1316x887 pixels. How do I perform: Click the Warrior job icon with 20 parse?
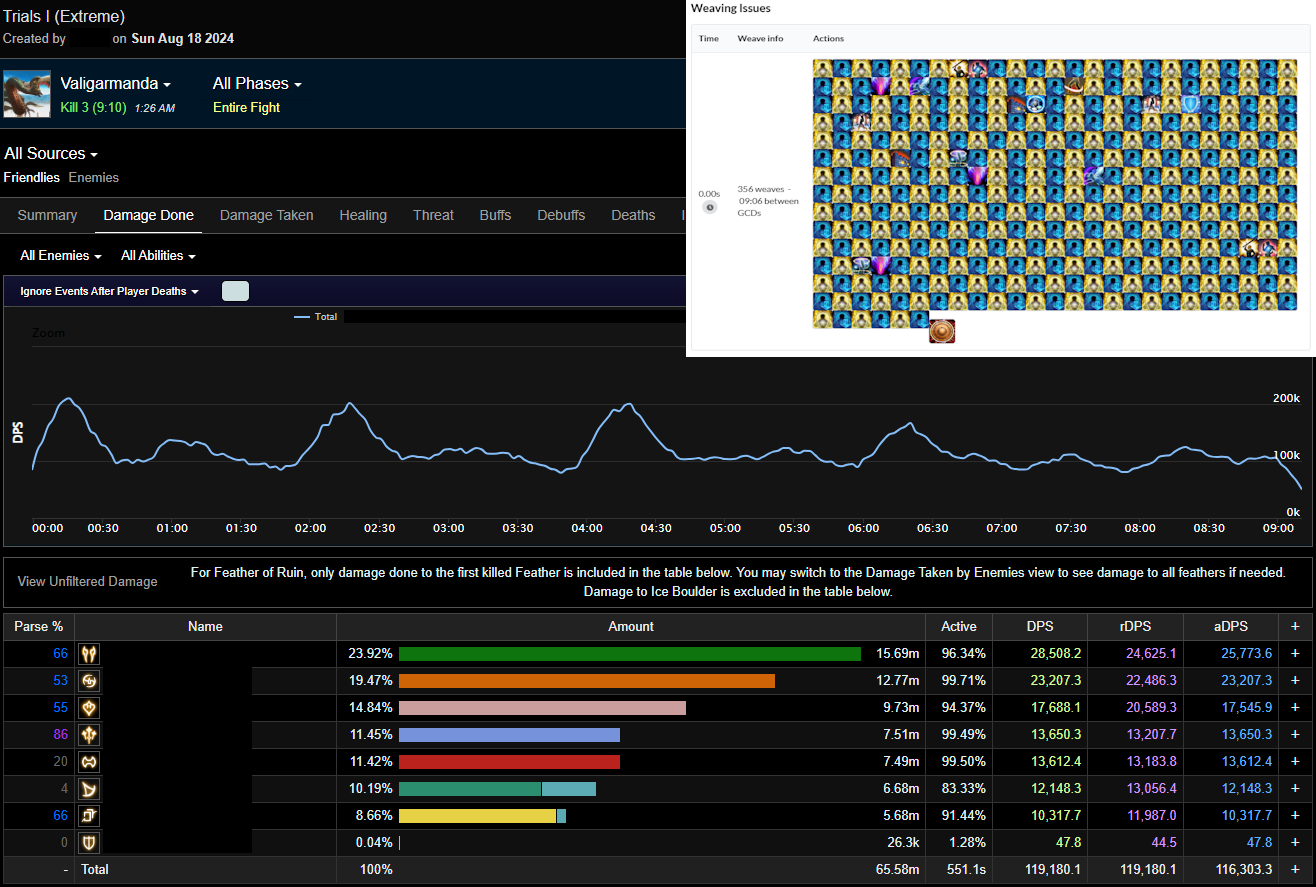(89, 762)
